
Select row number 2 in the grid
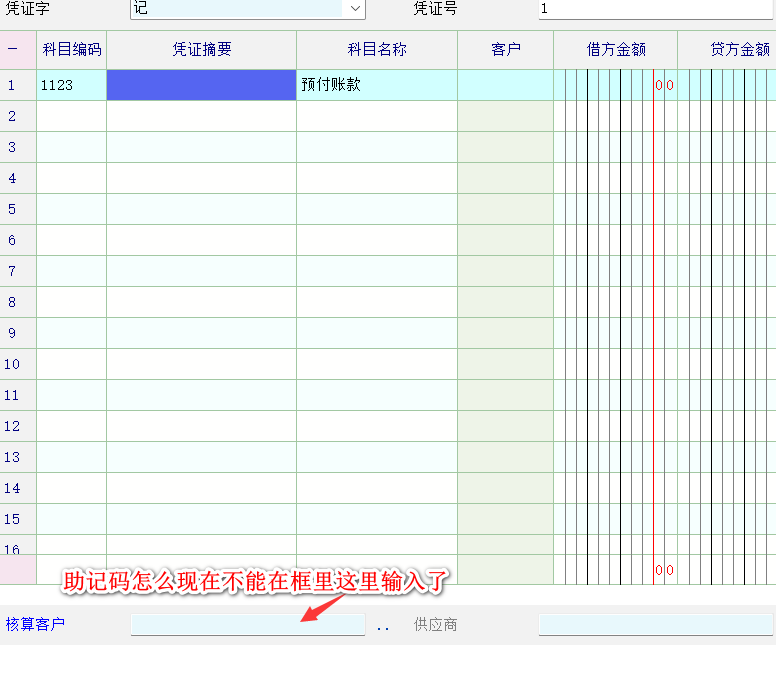pos(12,116)
